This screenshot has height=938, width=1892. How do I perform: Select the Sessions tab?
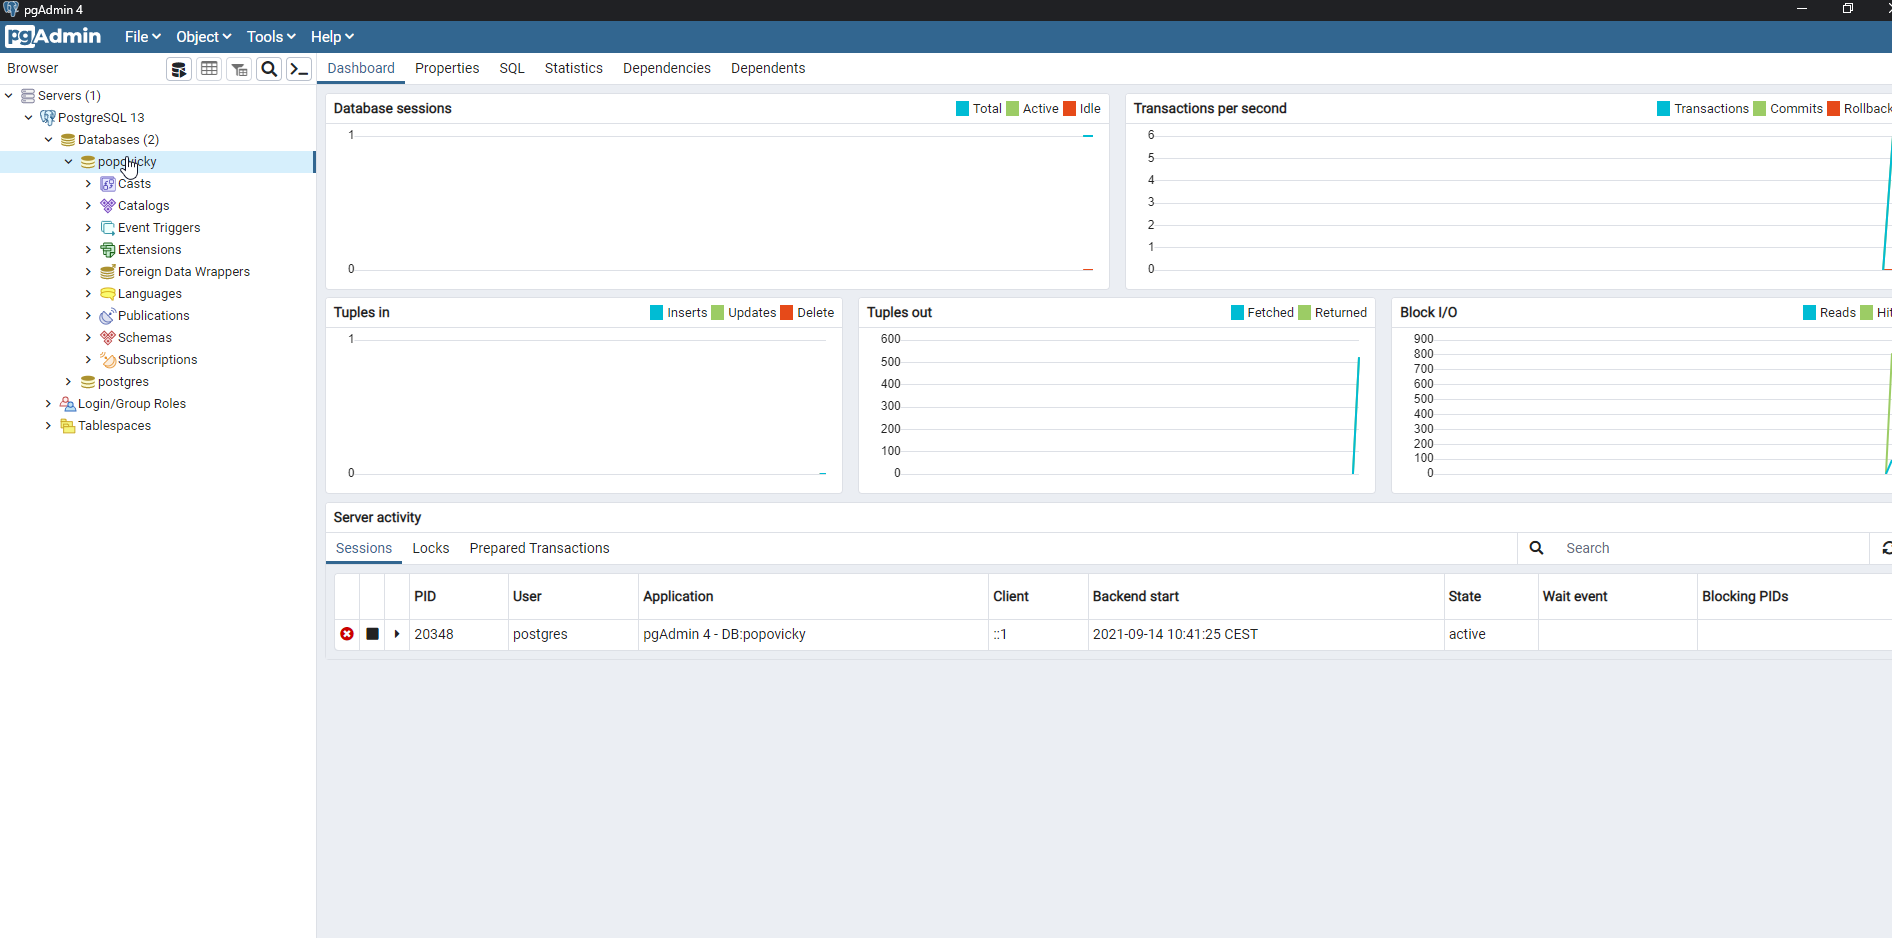tap(364, 548)
